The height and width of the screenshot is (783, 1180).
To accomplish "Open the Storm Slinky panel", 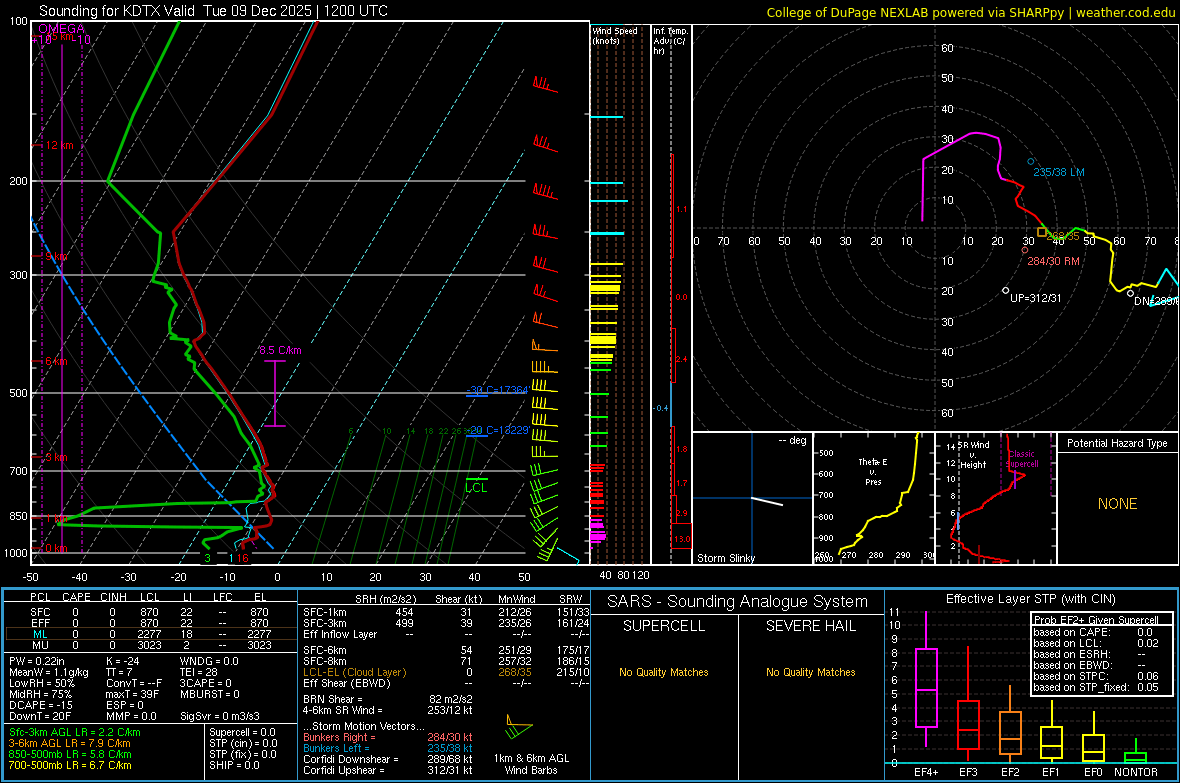I will (752, 498).
